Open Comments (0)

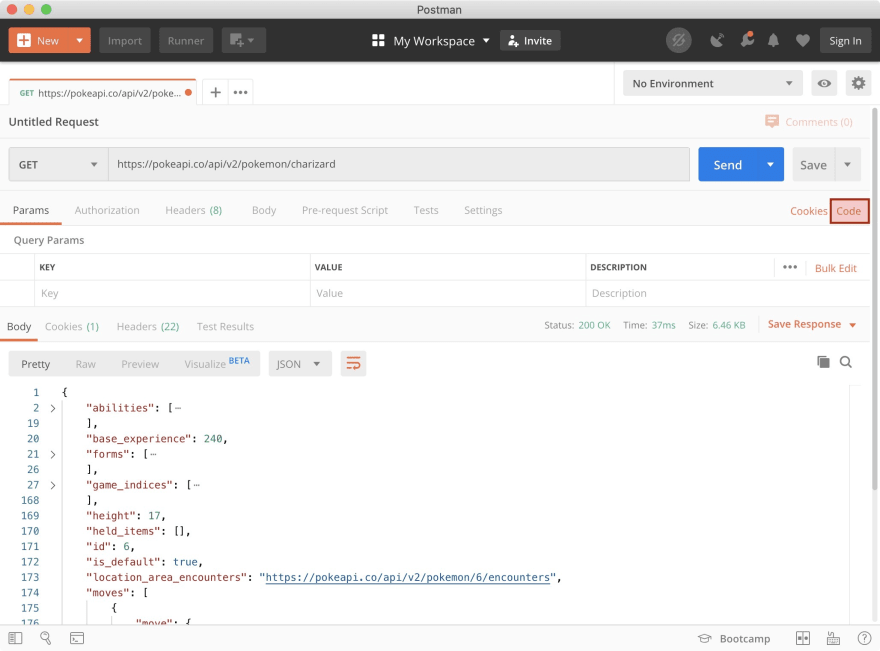pos(809,122)
